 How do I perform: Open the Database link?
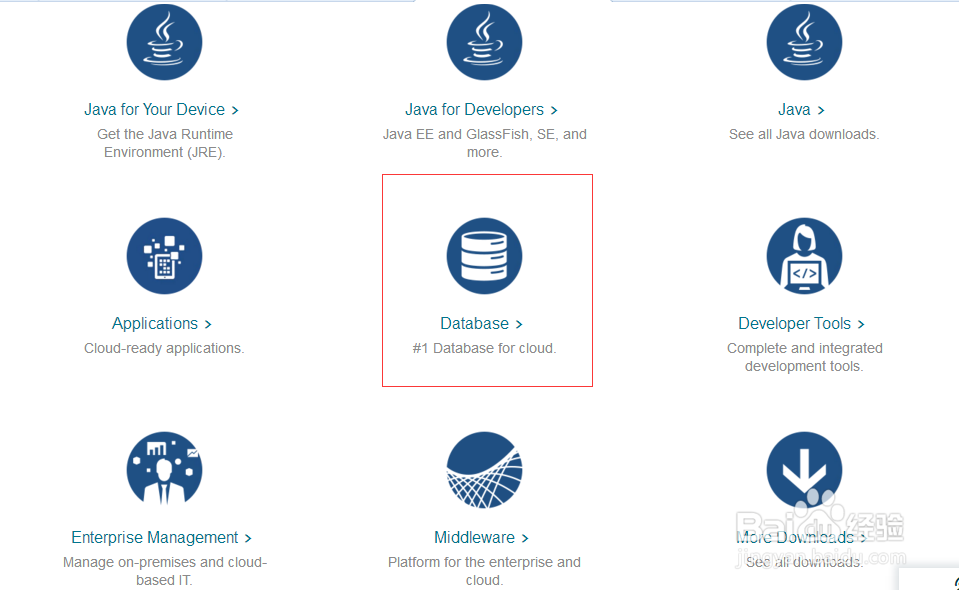481,323
